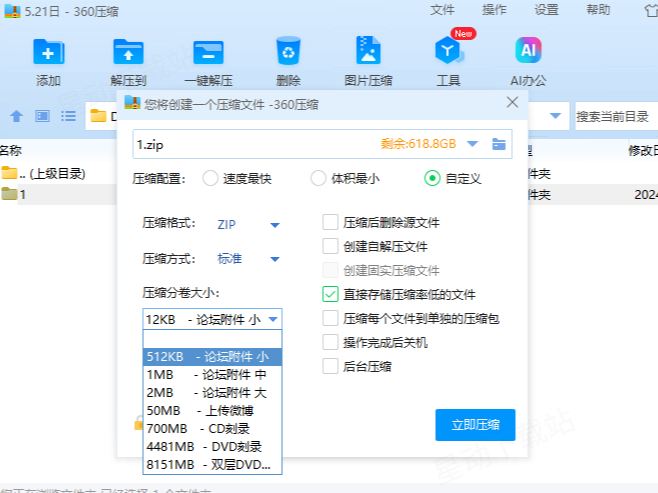Open the 文件 menu
The height and width of the screenshot is (493, 658).
(442, 10)
